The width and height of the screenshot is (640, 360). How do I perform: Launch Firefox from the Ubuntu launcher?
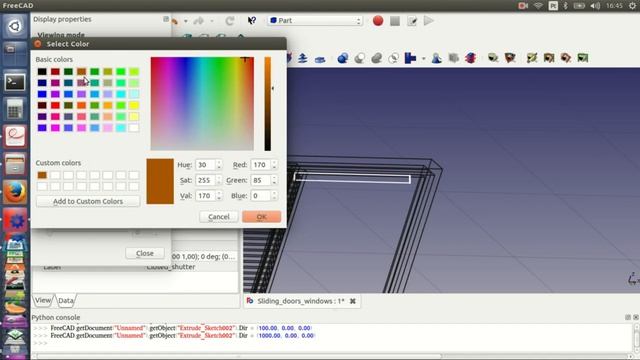click(15, 192)
